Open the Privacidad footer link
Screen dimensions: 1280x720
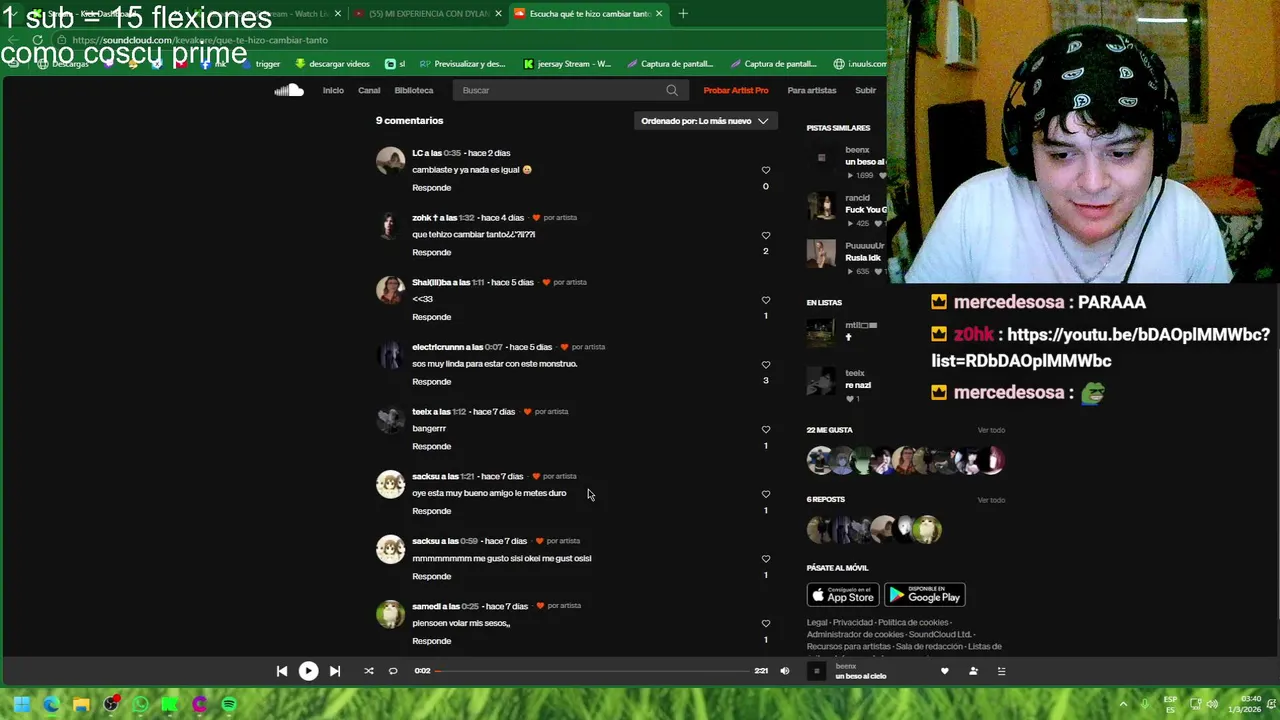point(853,622)
